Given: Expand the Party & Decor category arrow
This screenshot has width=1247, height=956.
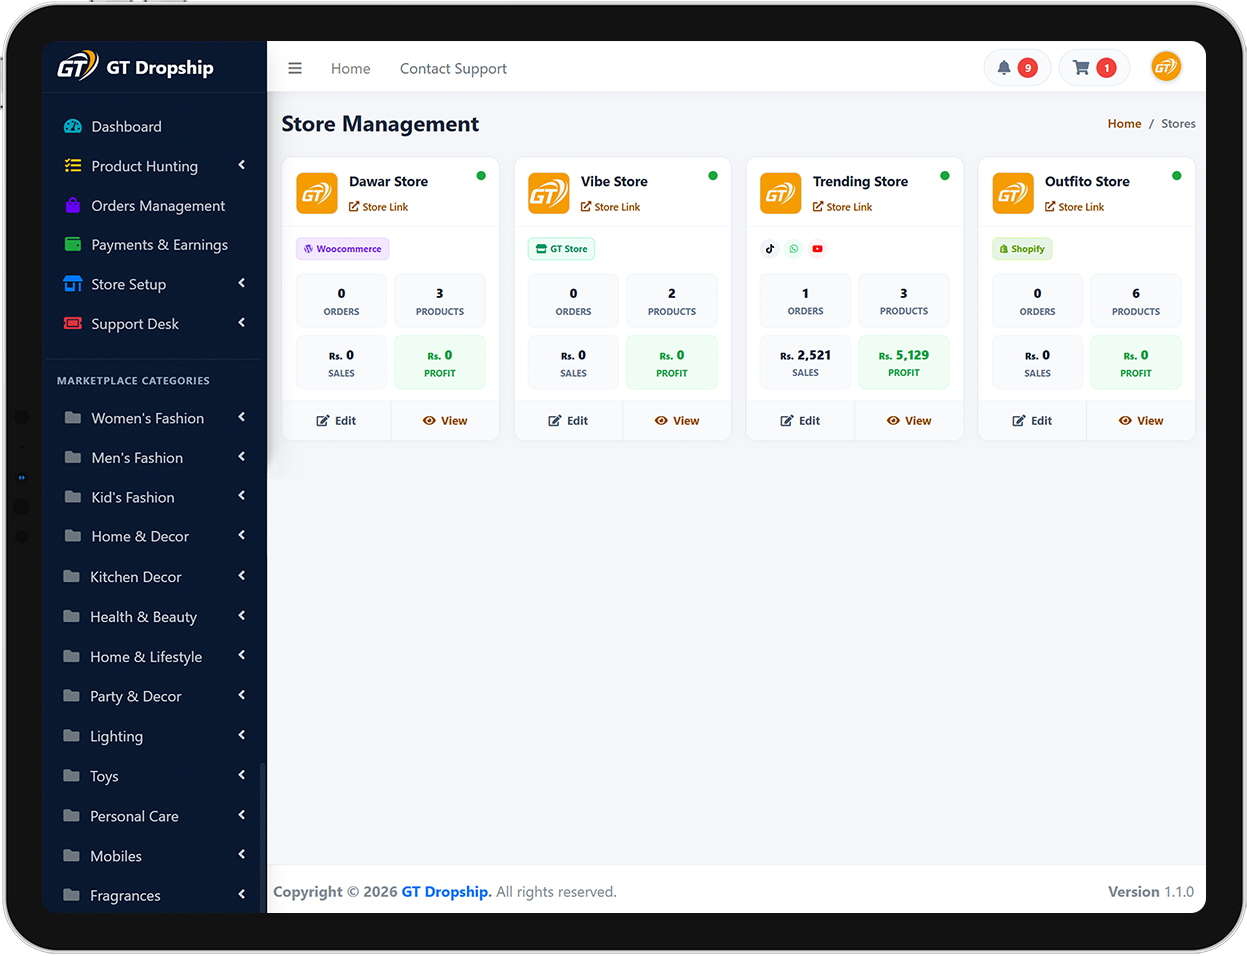Looking at the screenshot, I should pos(242,695).
